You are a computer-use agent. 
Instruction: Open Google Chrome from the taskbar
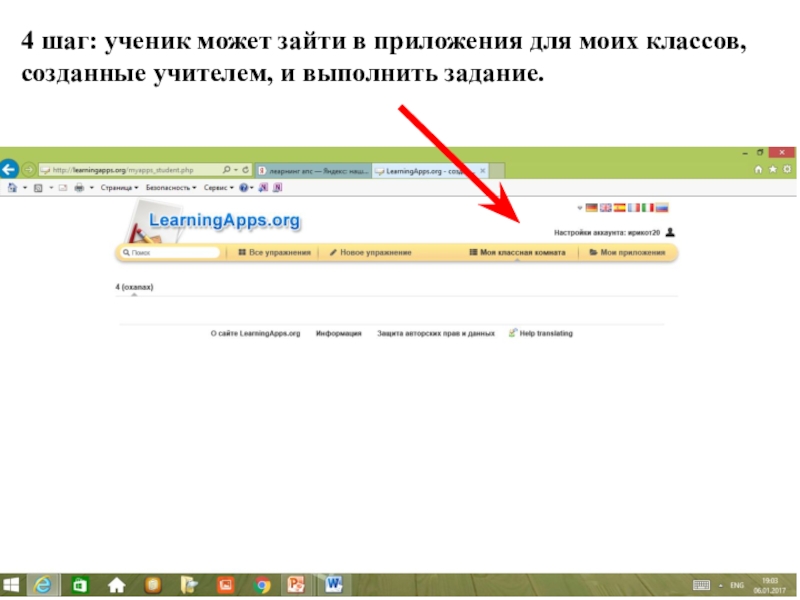point(262,585)
